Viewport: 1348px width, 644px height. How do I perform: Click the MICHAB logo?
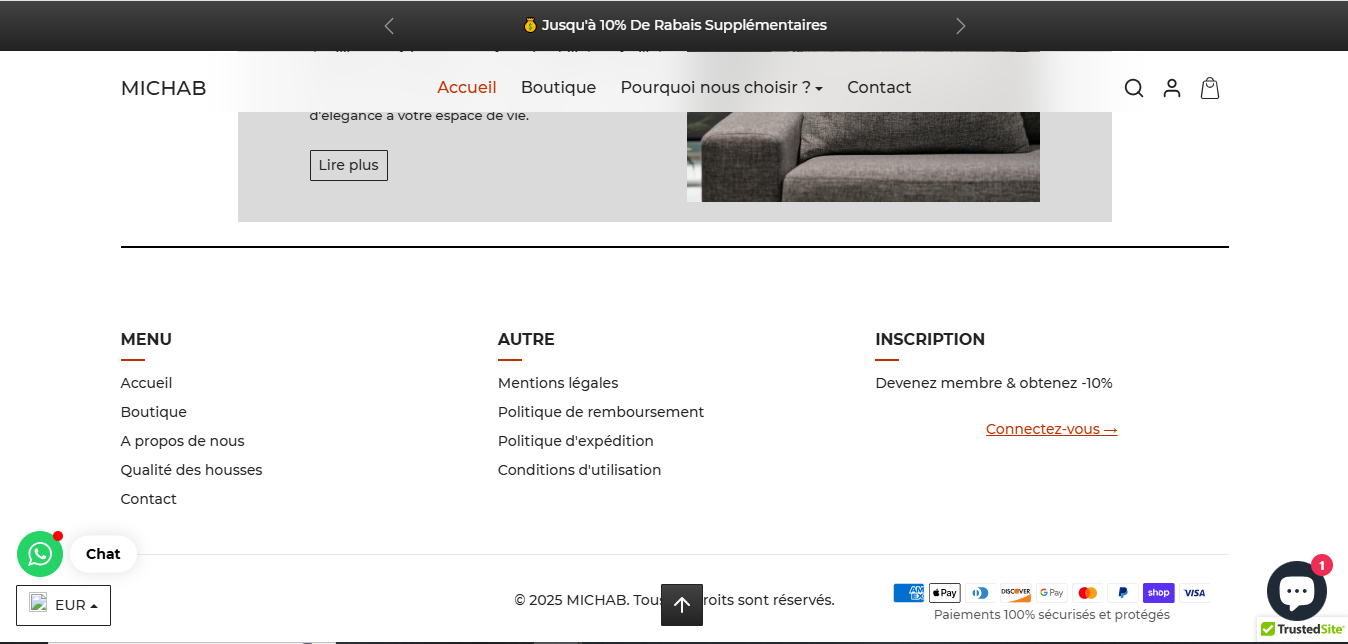163,88
